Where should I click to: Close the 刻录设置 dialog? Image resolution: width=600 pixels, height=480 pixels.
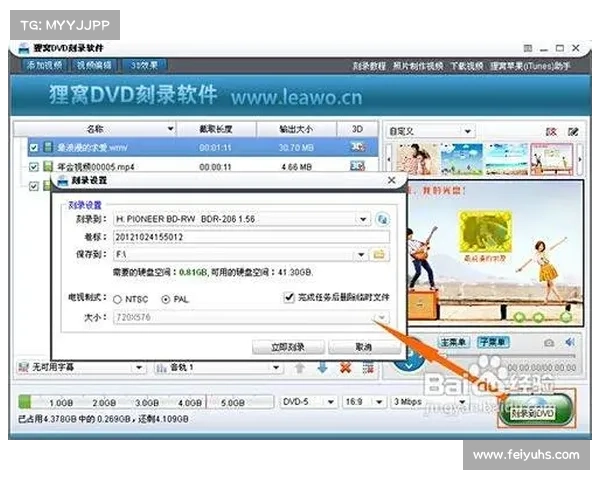[x=391, y=180]
